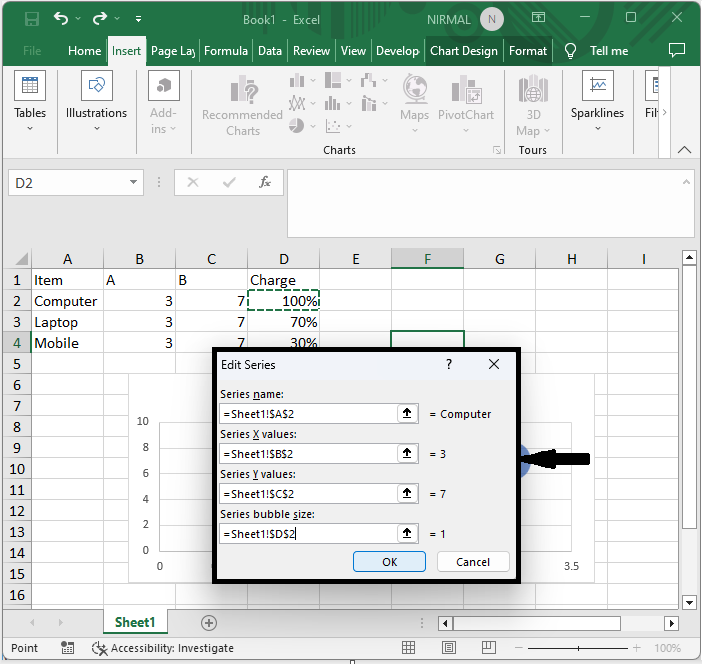
Task: Click Insert Column or Bar Chart icon
Action: [x=297, y=81]
